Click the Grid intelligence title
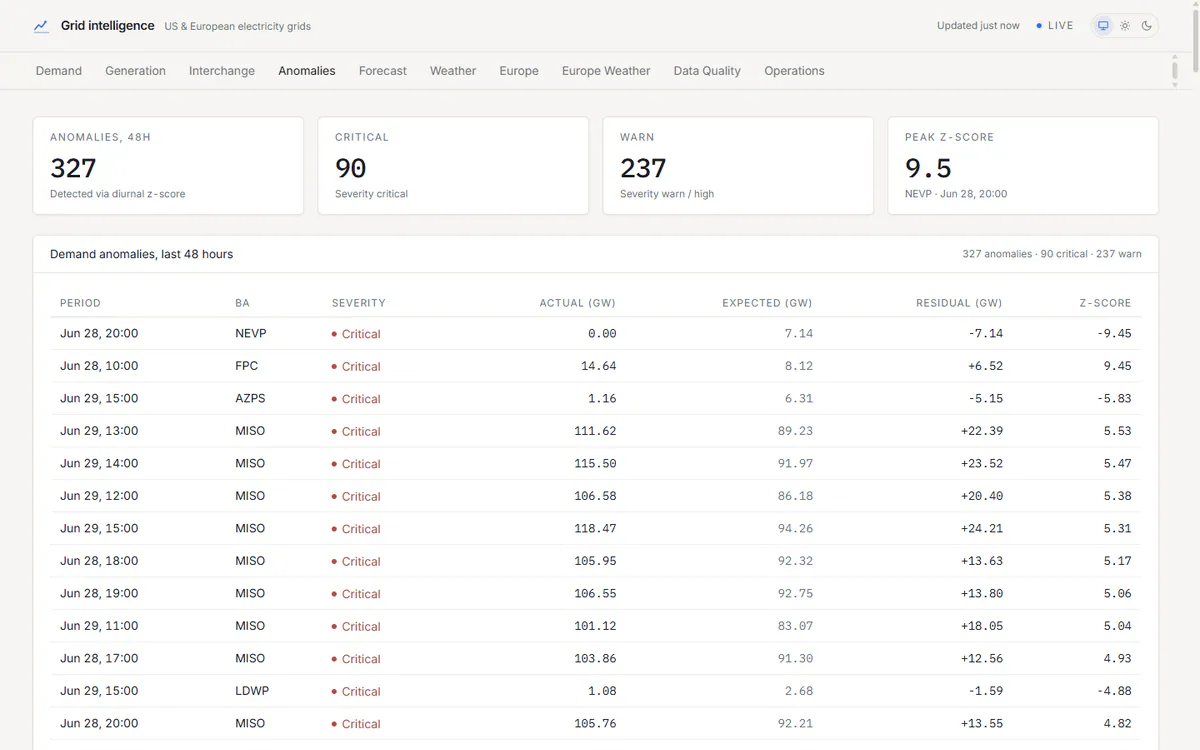 108,26
